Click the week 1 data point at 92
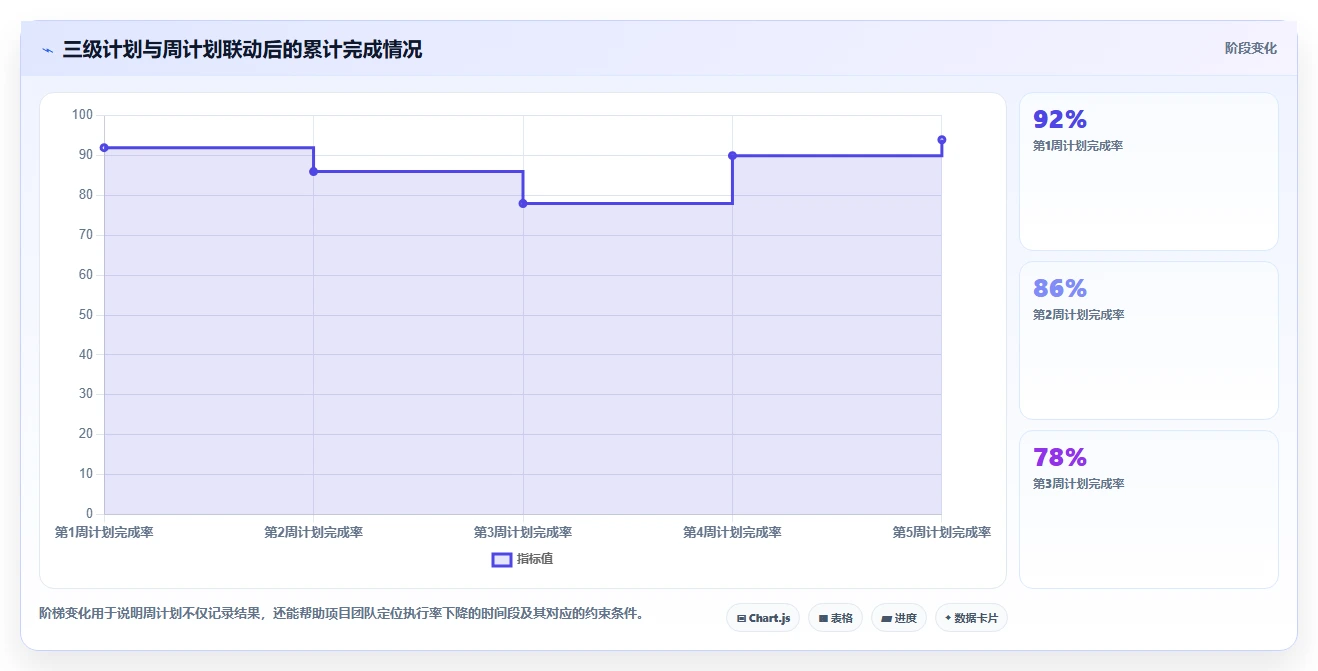1318x671 pixels. [104, 148]
